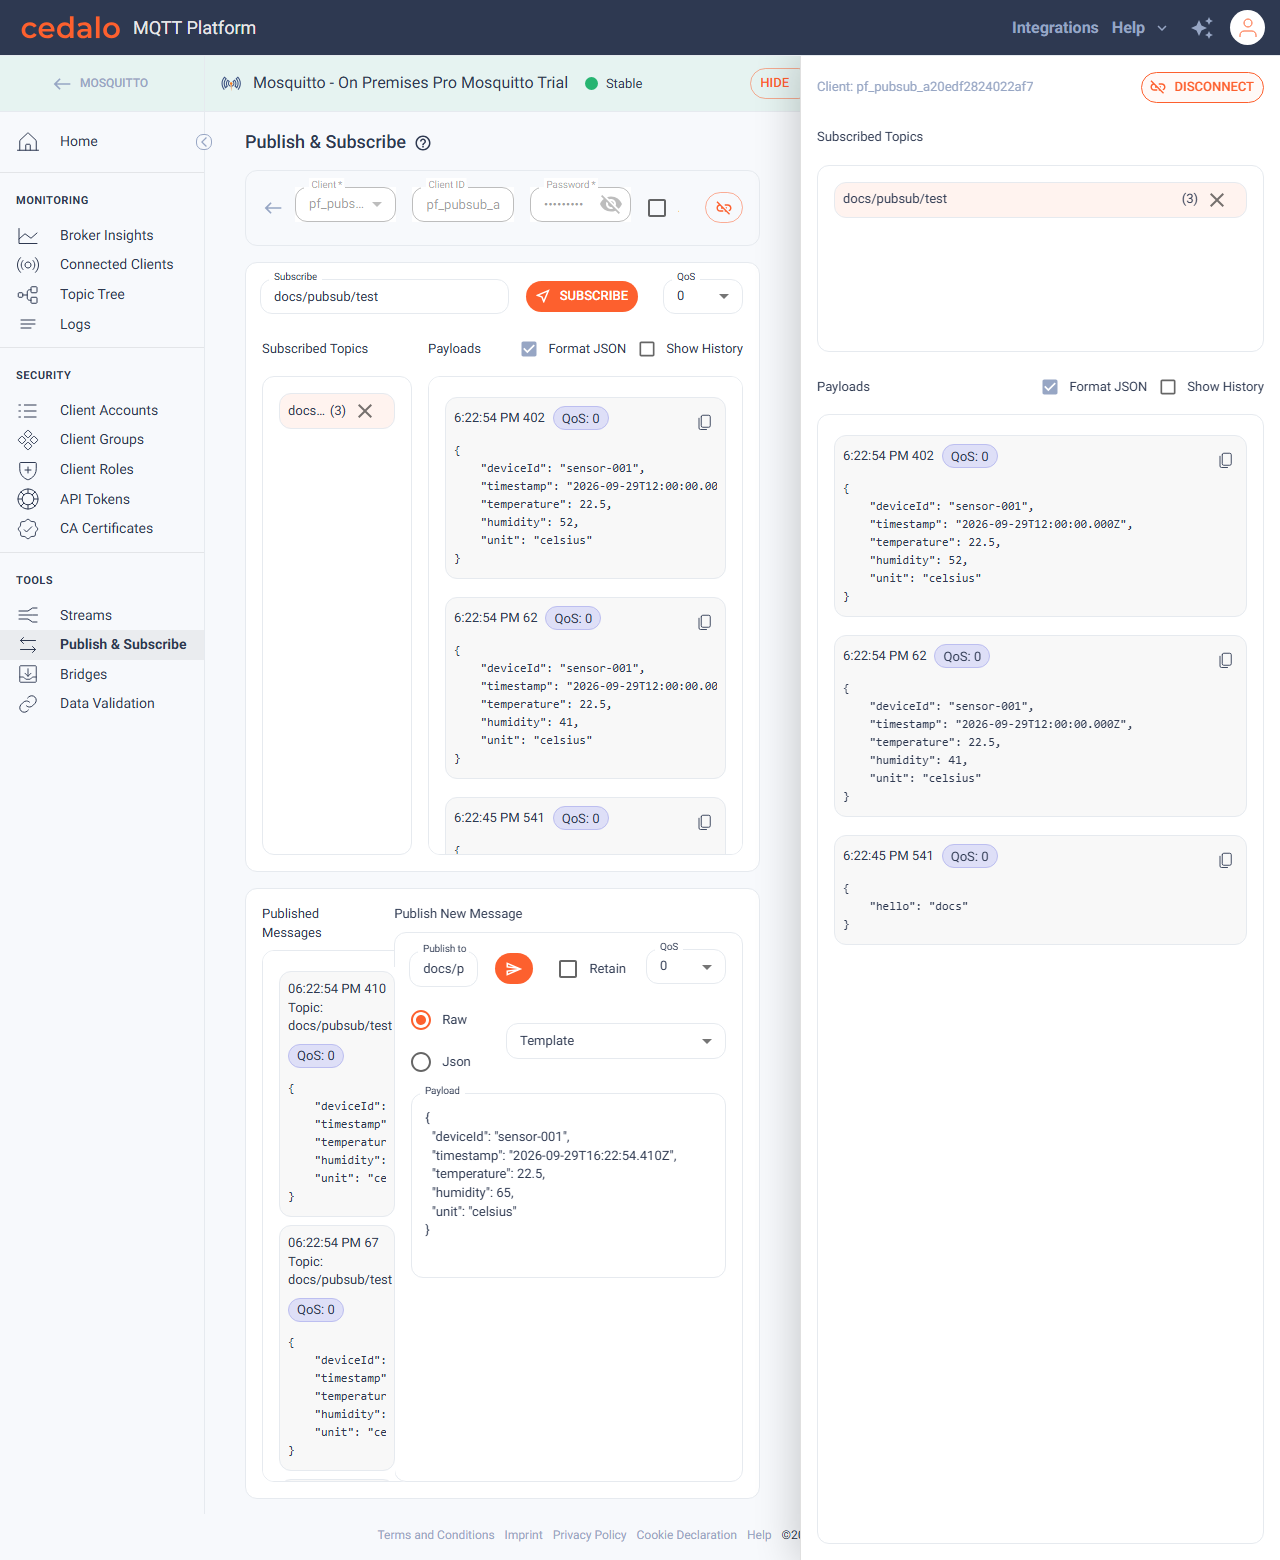The height and width of the screenshot is (1560, 1280).
Task: Enable Show History in the right panel
Action: point(1168,387)
